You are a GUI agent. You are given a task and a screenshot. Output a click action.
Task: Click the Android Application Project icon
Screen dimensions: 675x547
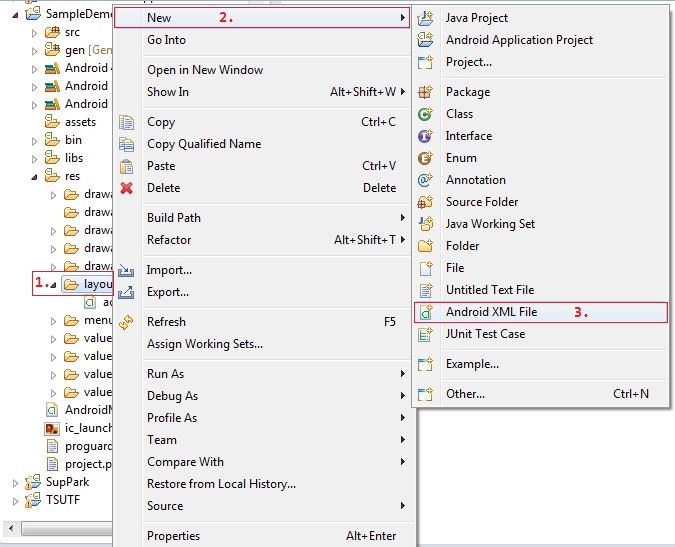[x=426, y=40]
